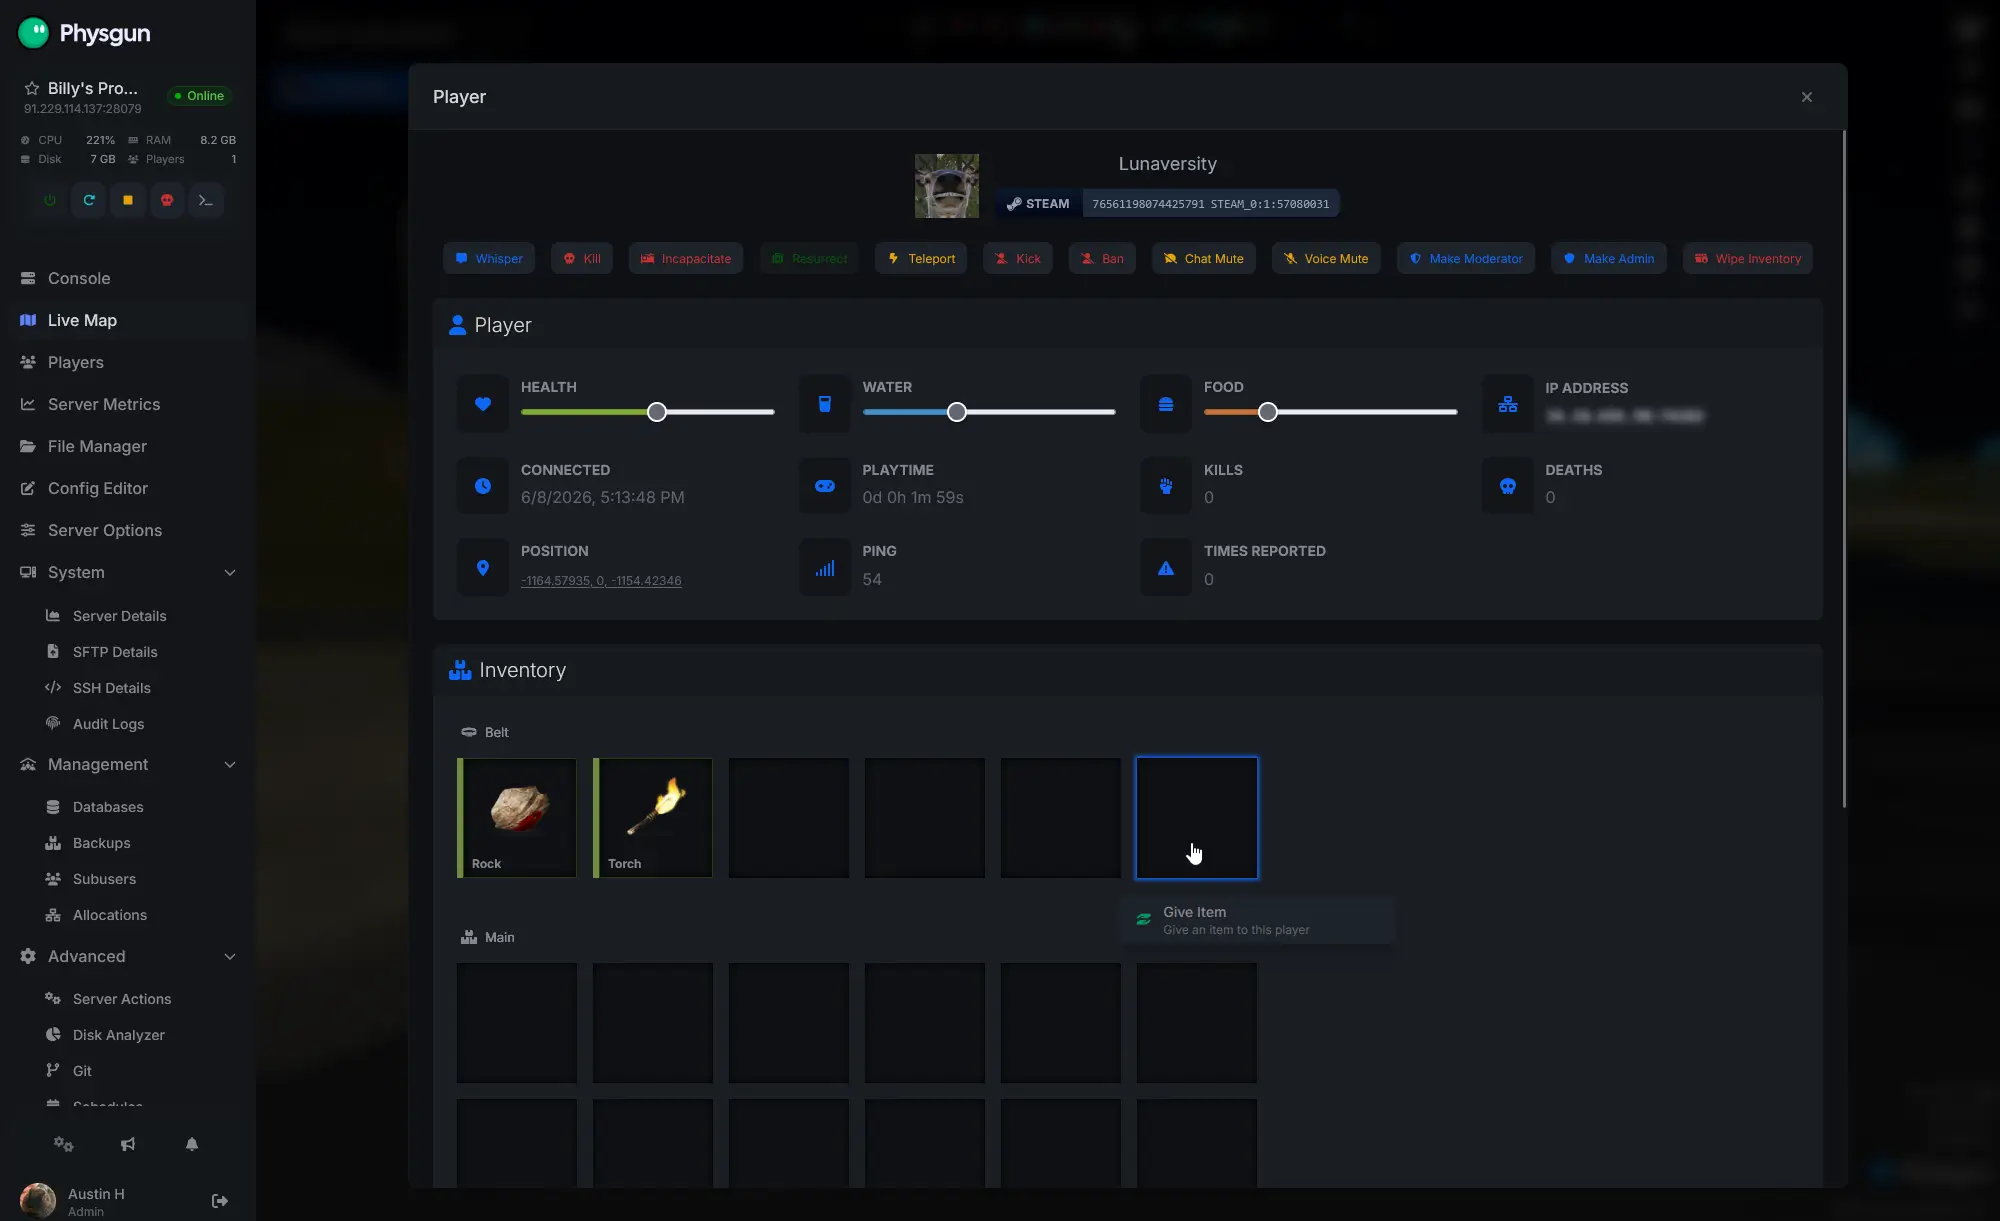
Task: Click the Connected clock icon
Action: [483, 486]
